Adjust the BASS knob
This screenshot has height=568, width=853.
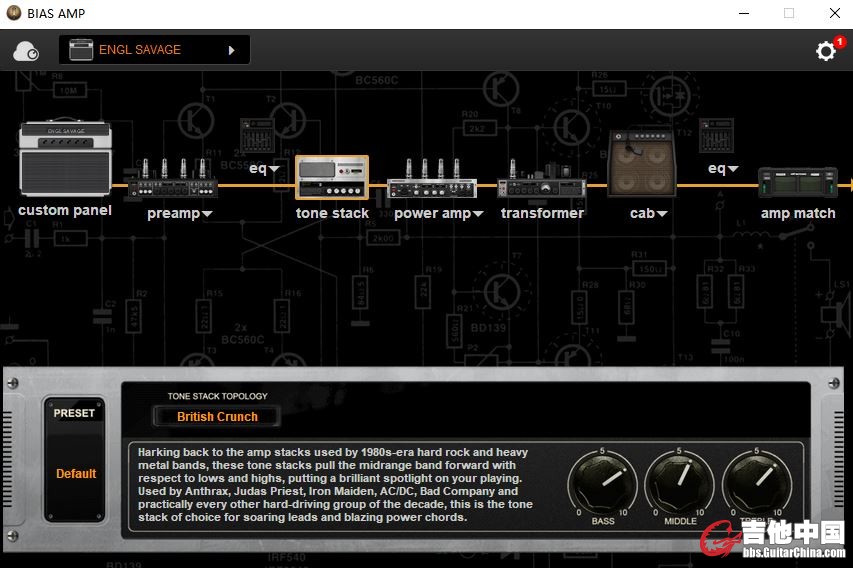(x=603, y=483)
